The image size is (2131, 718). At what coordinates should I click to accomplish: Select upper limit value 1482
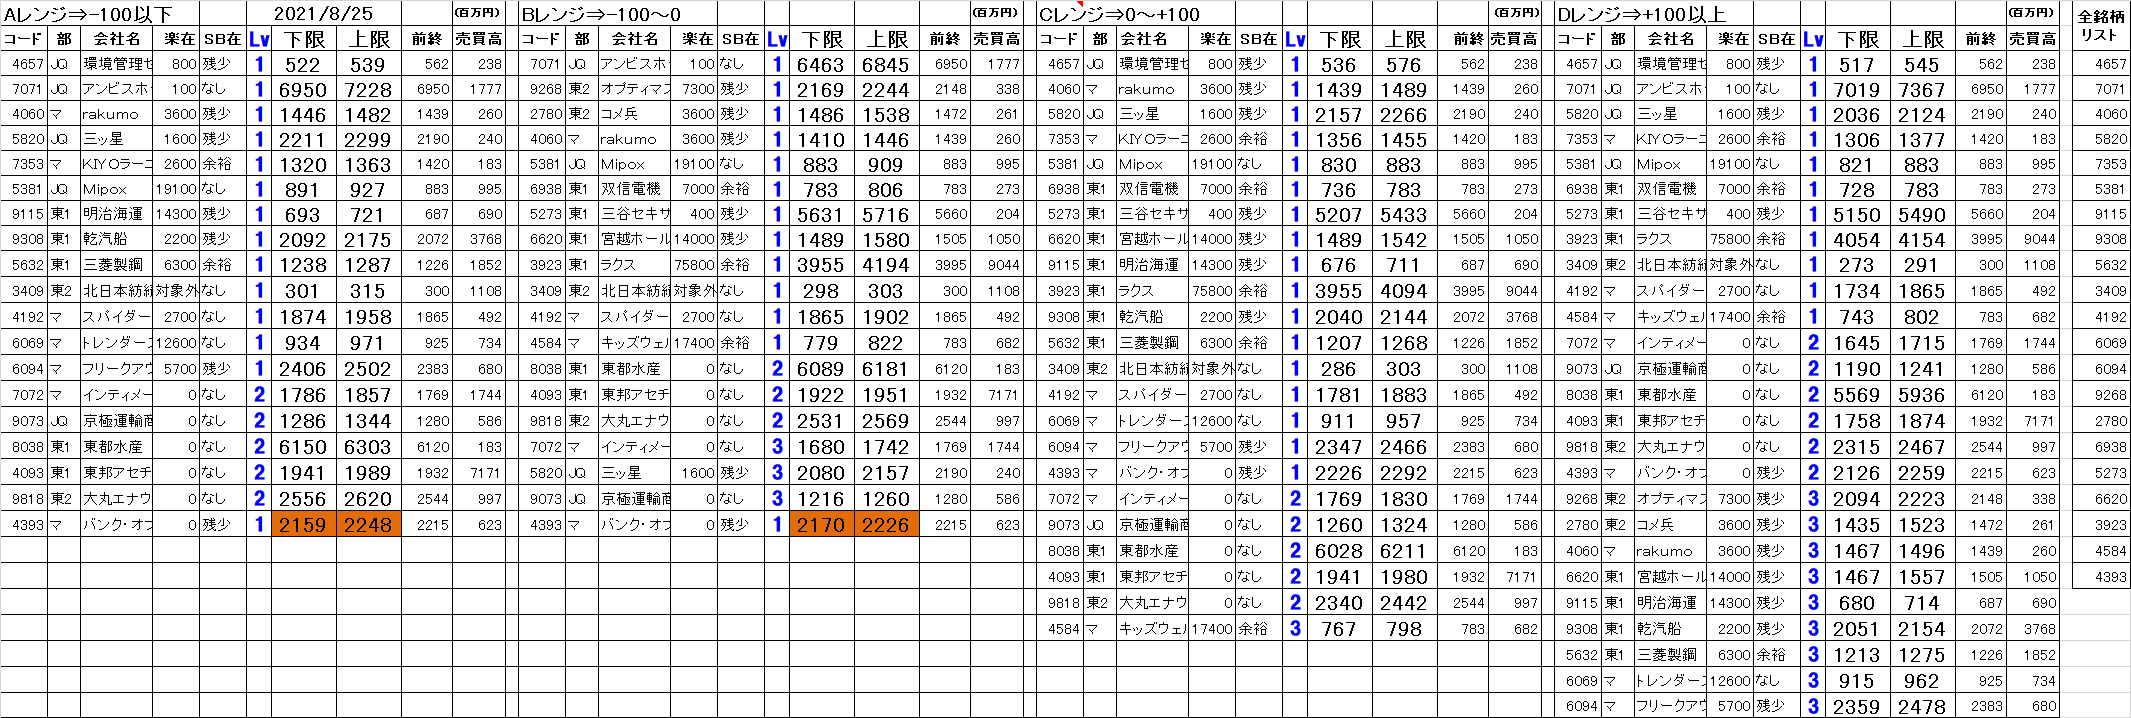coord(368,114)
